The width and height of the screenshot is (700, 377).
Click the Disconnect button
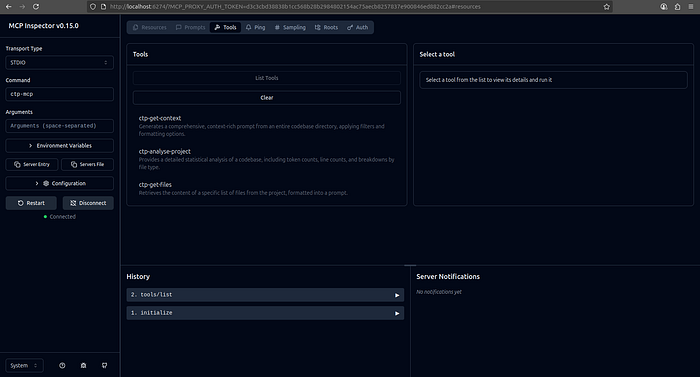(x=88, y=203)
